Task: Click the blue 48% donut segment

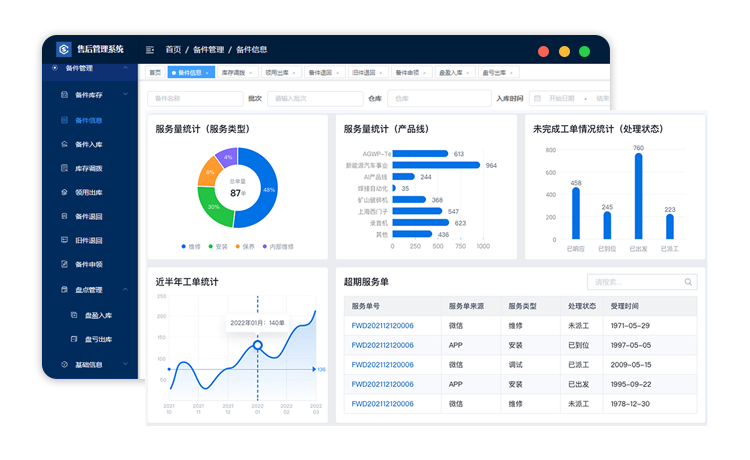Action: click(x=268, y=190)
